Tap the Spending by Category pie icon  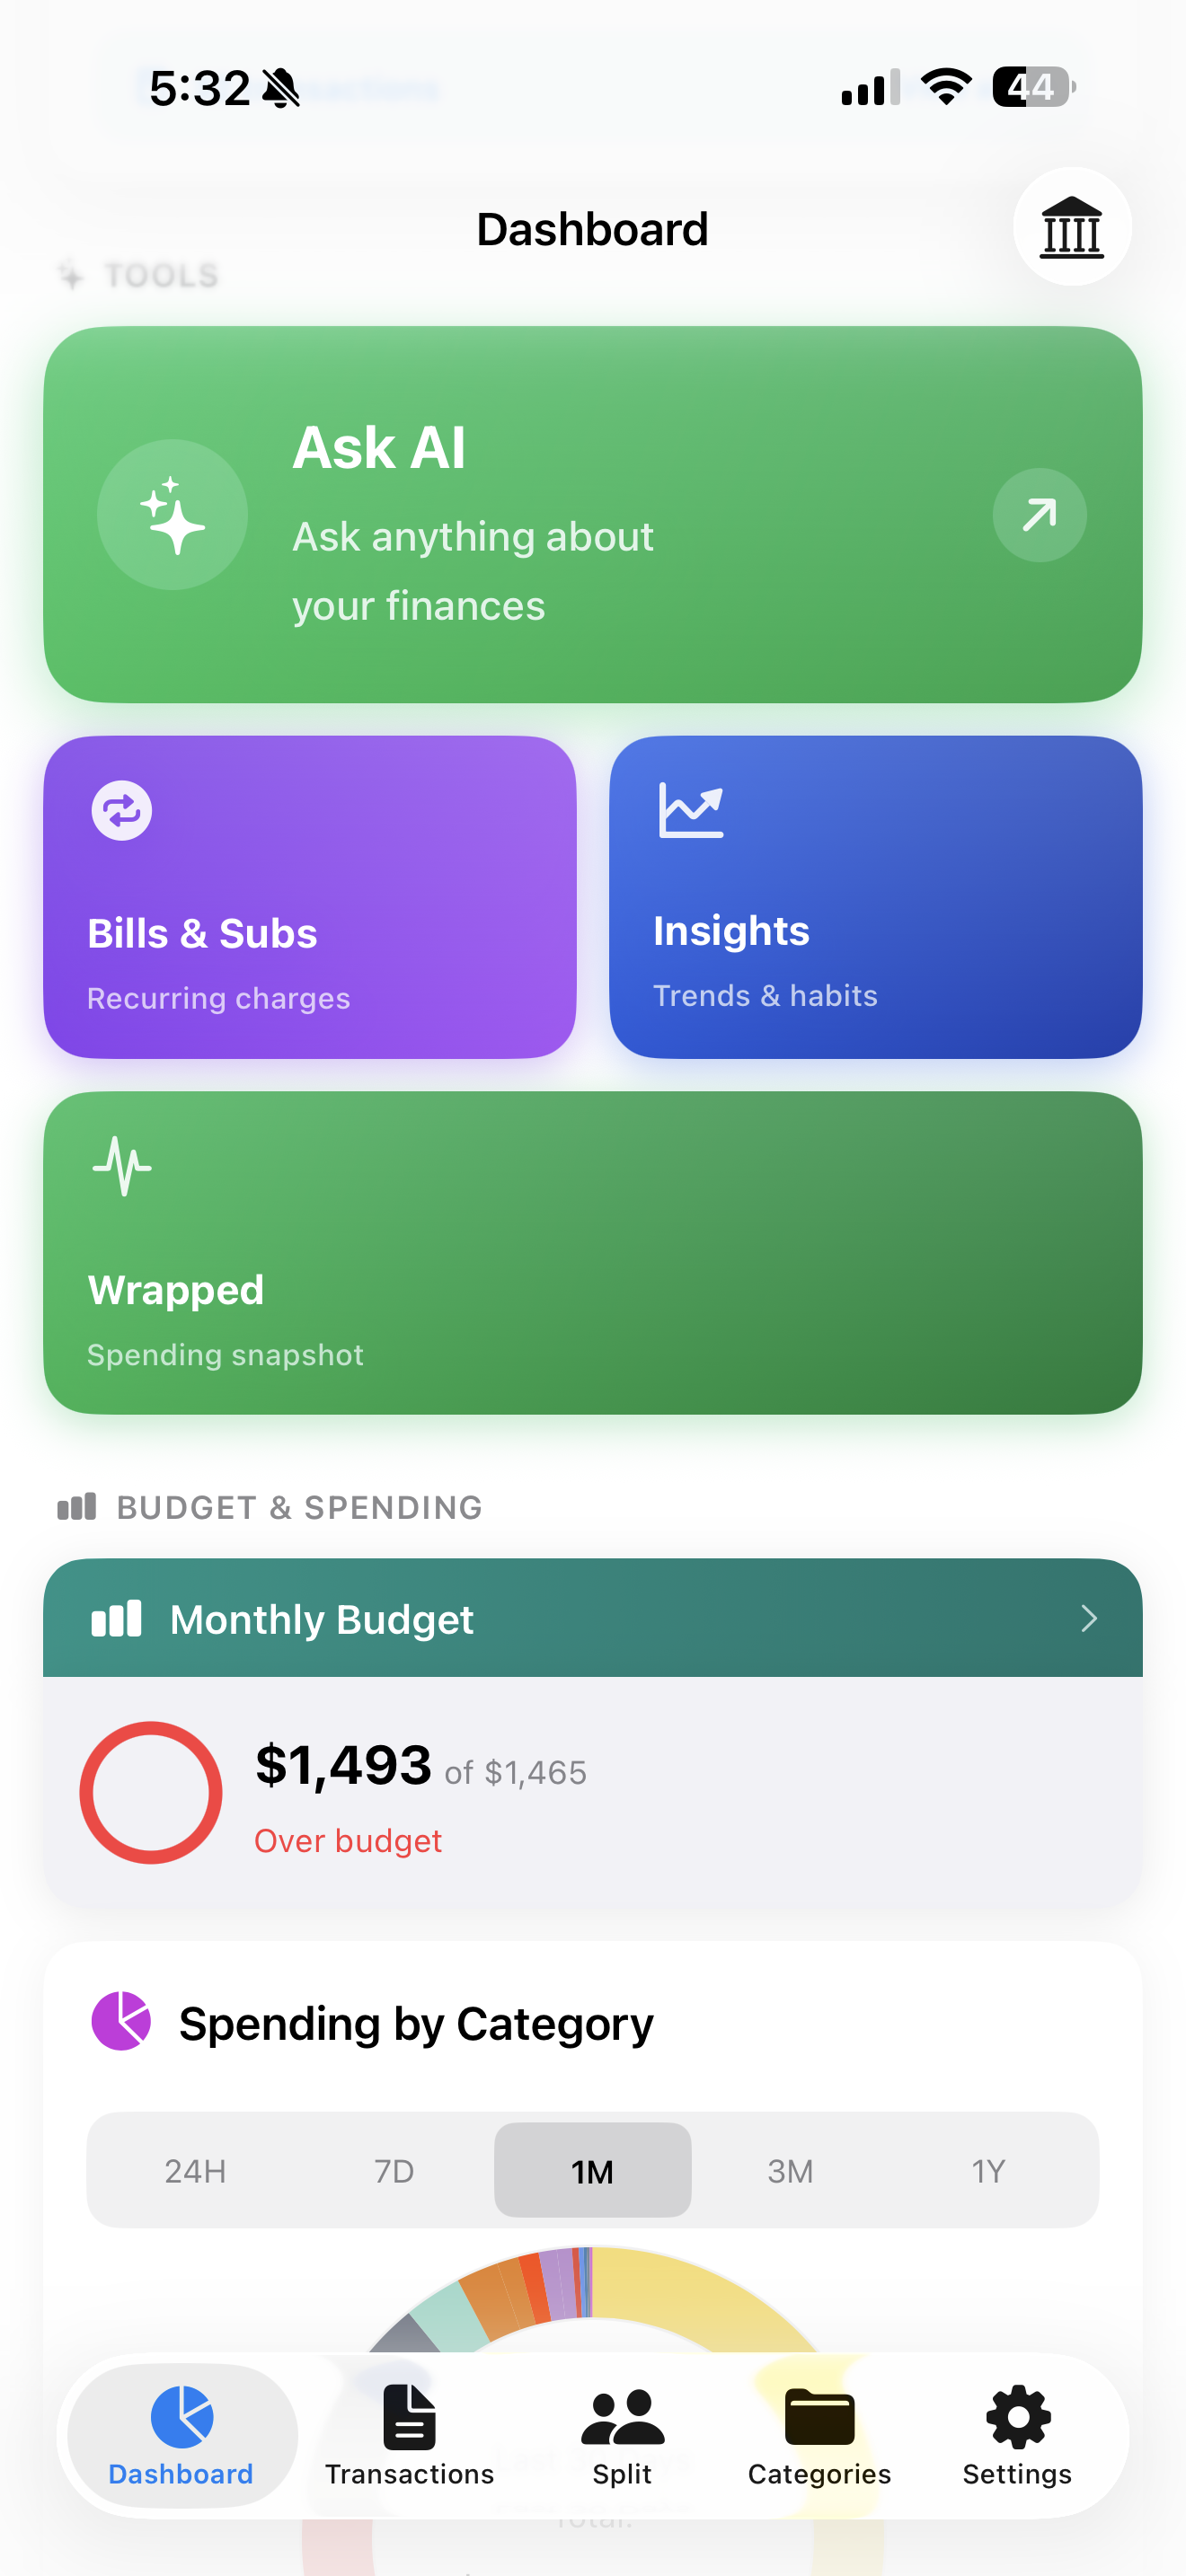click(121, 2021)
